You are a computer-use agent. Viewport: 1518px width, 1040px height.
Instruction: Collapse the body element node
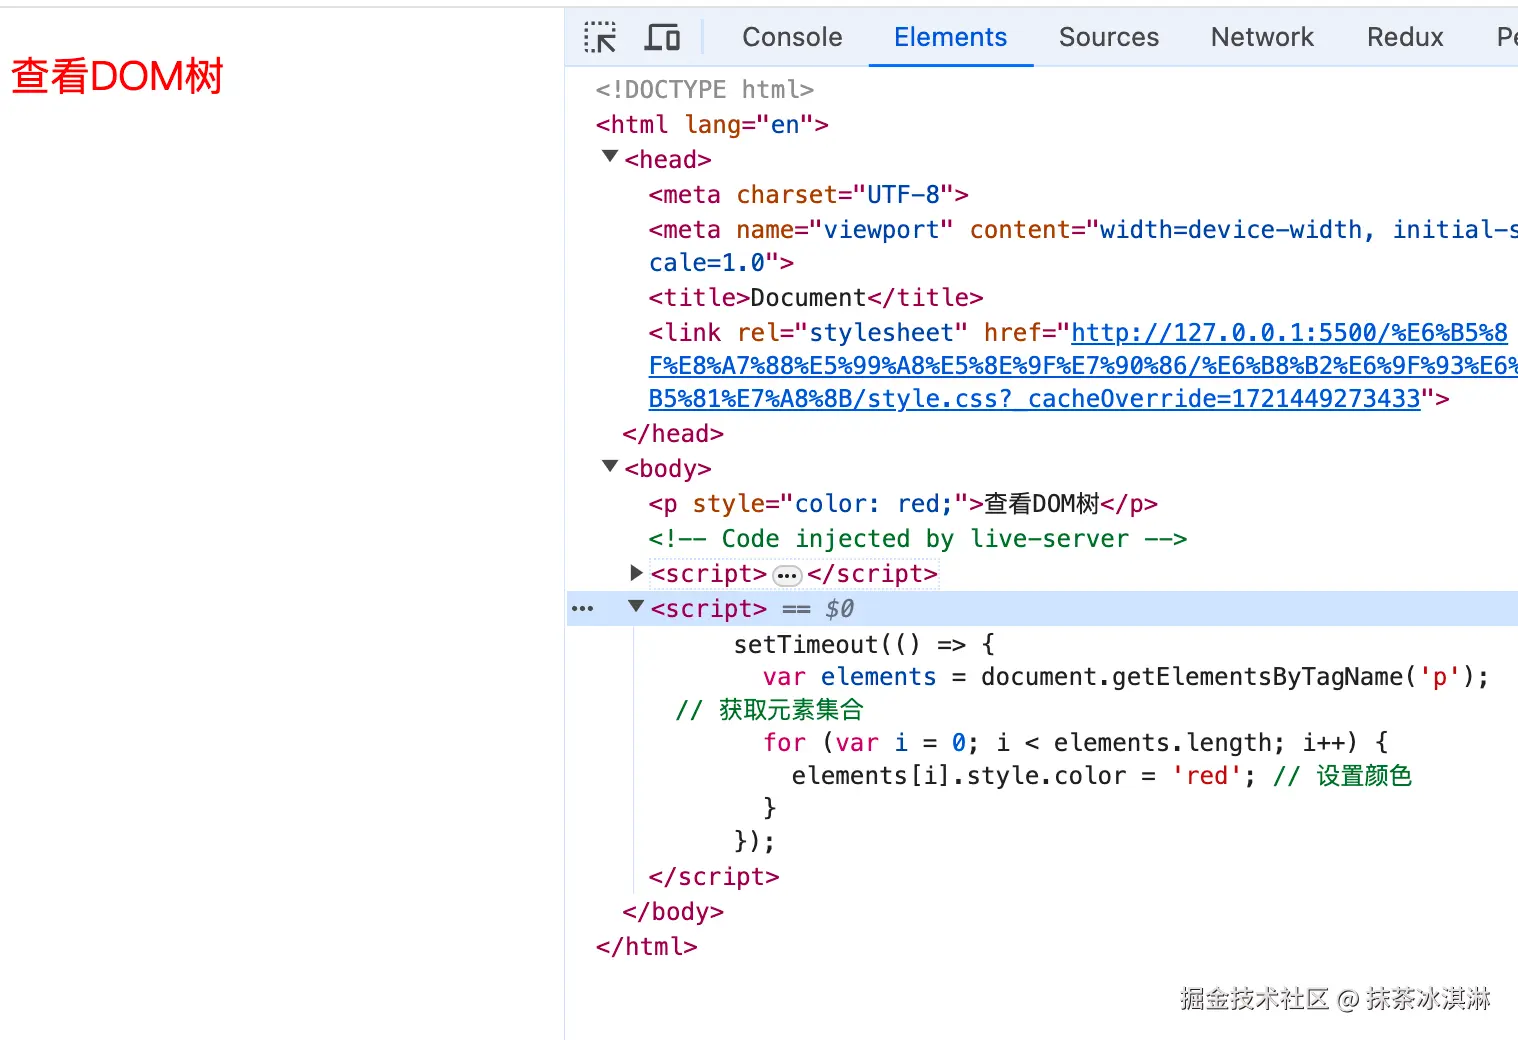610,466
